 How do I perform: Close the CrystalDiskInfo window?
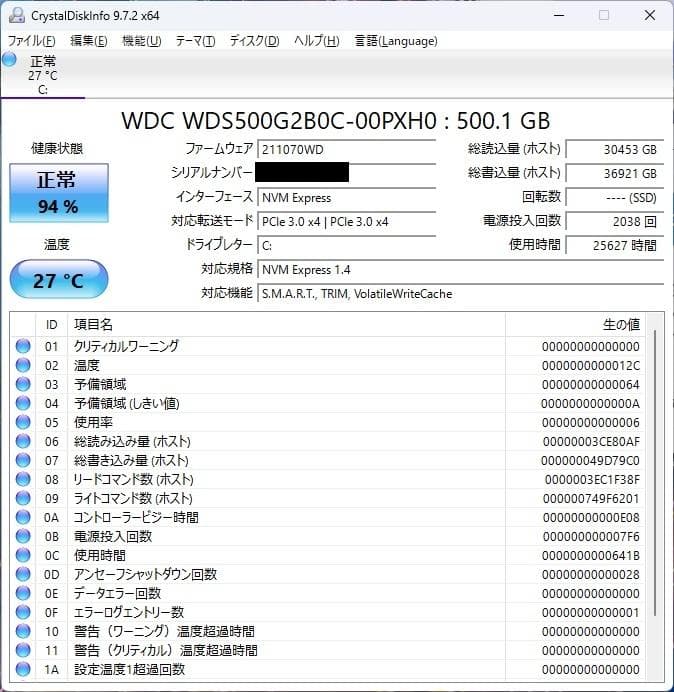650,15
